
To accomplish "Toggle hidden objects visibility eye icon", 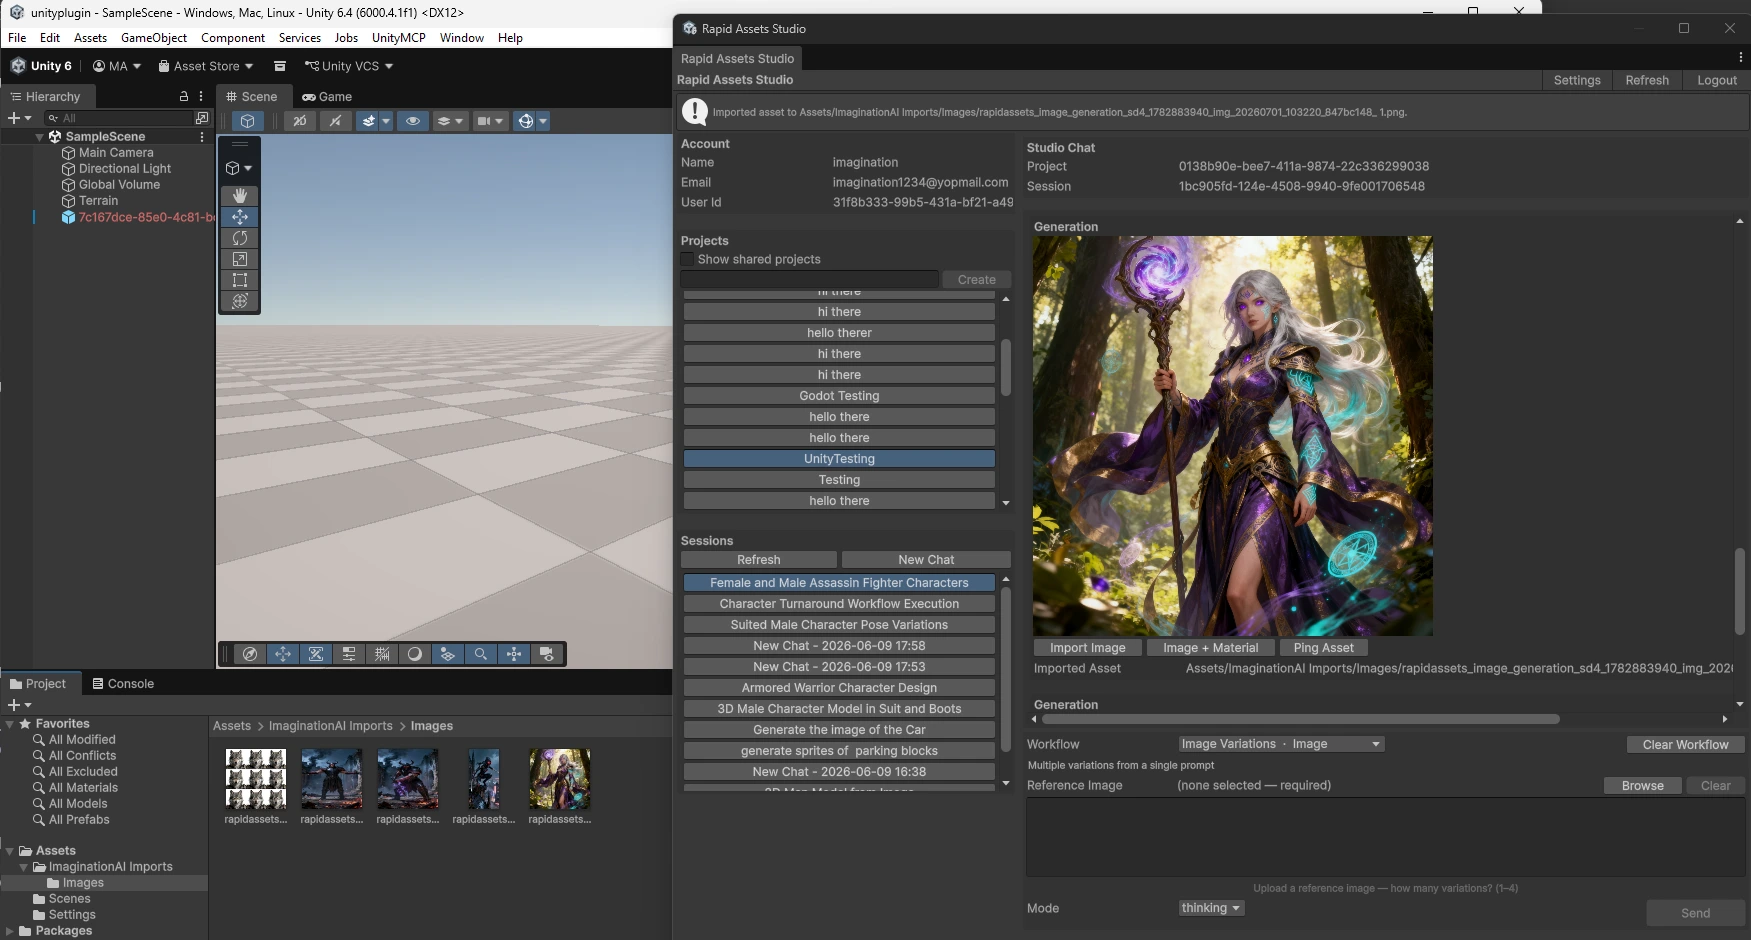I will [x=412, y=121].
